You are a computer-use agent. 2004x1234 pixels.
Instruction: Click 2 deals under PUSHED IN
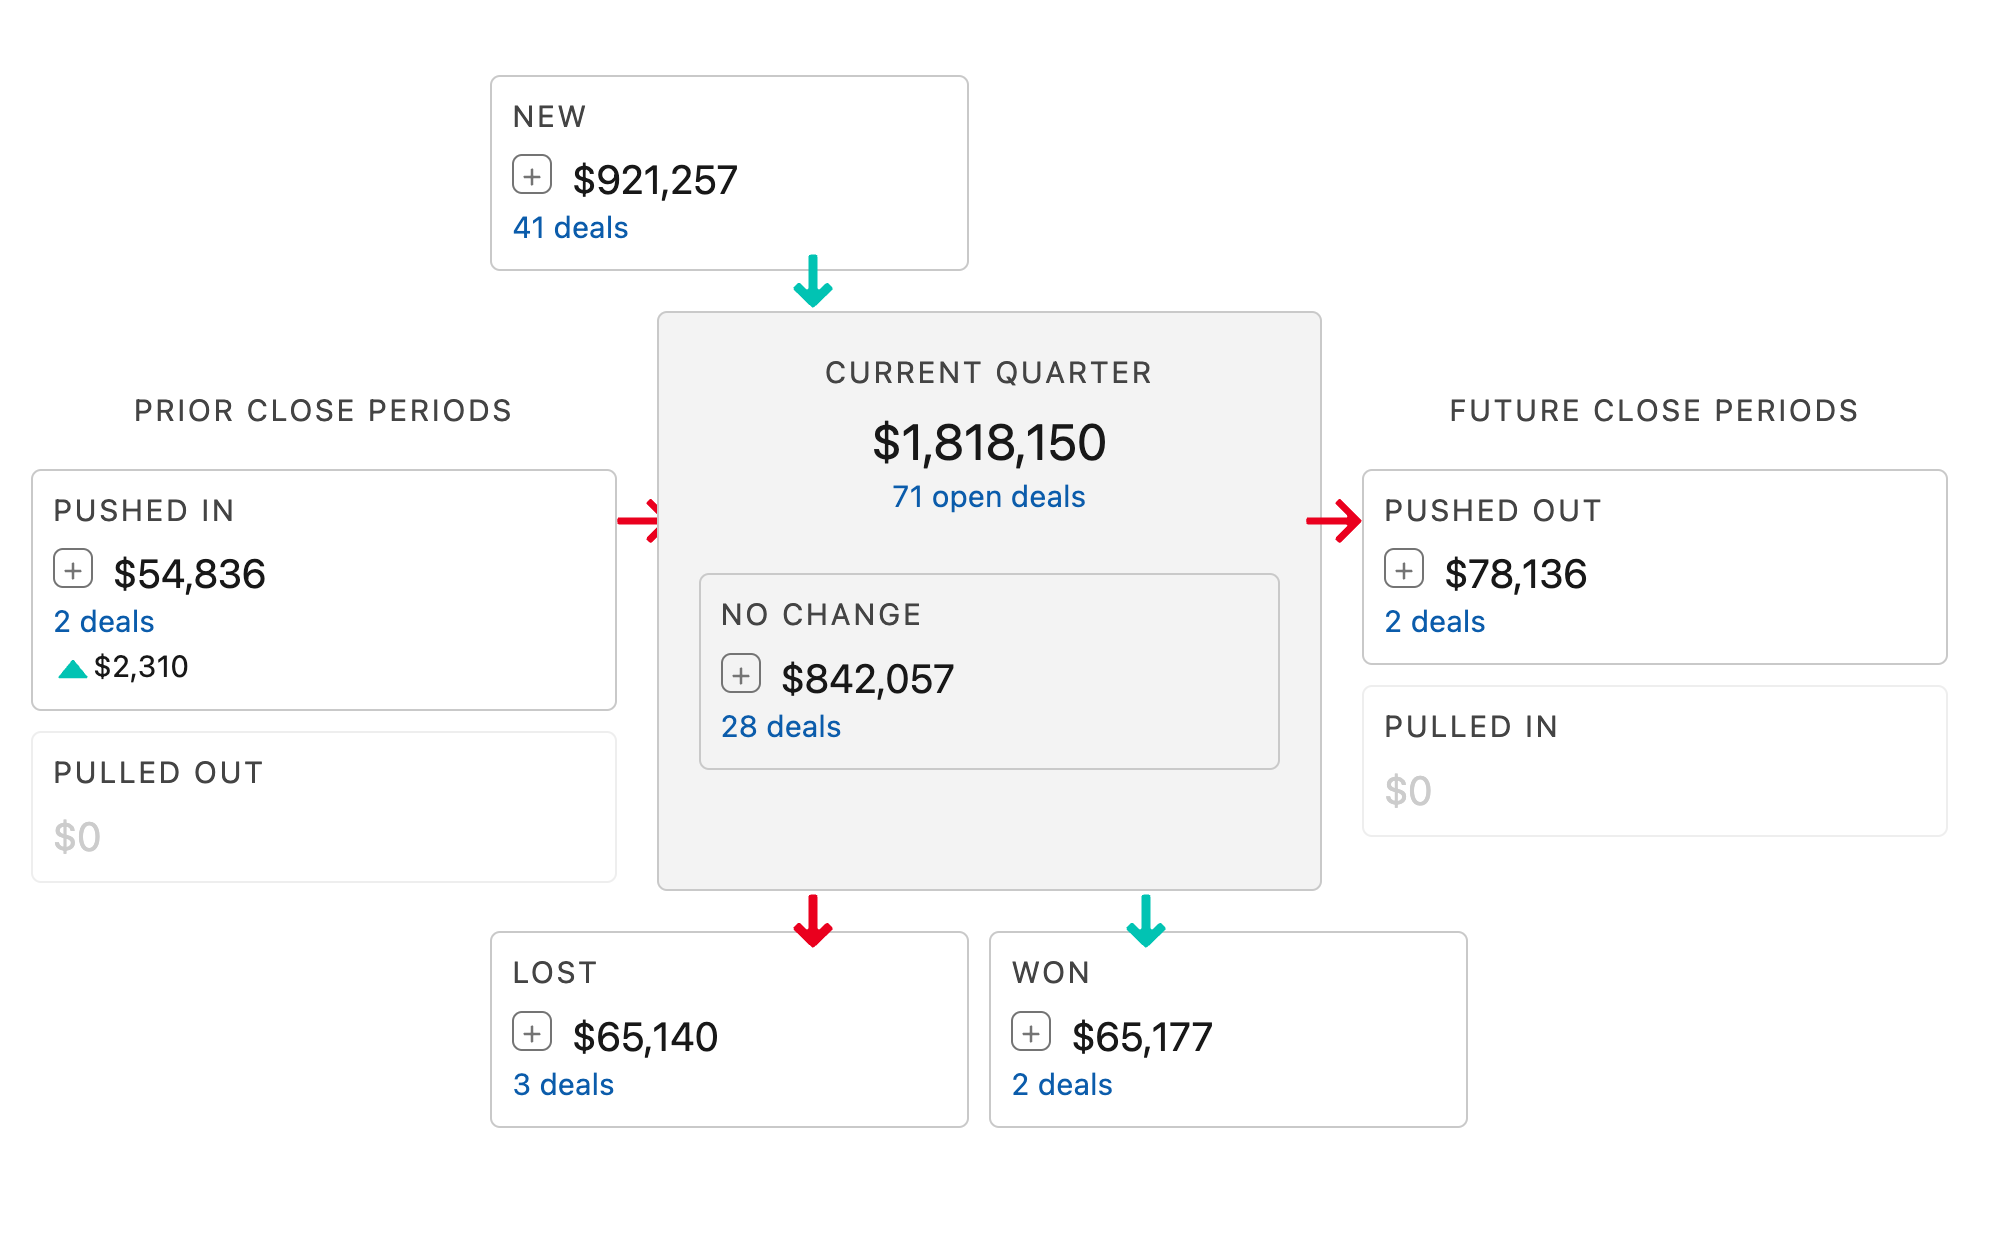(104, 622)
